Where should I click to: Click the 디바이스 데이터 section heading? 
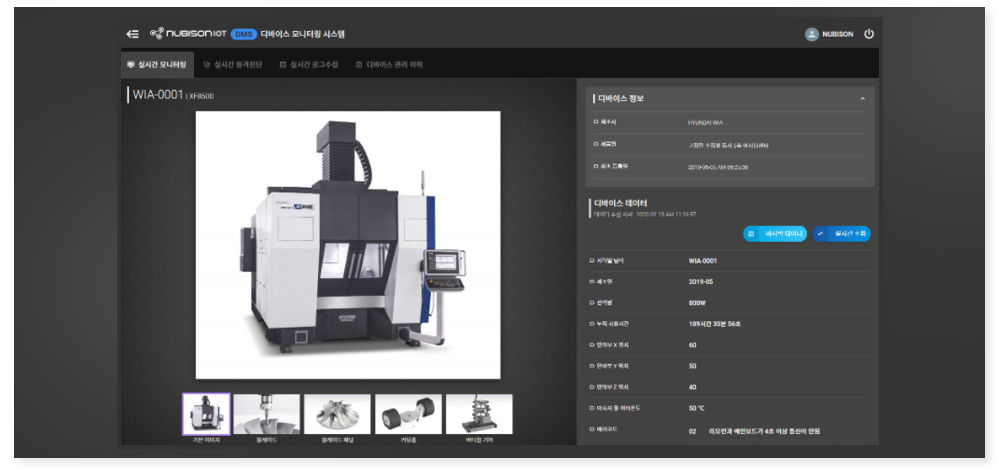(x=621, y=203)
